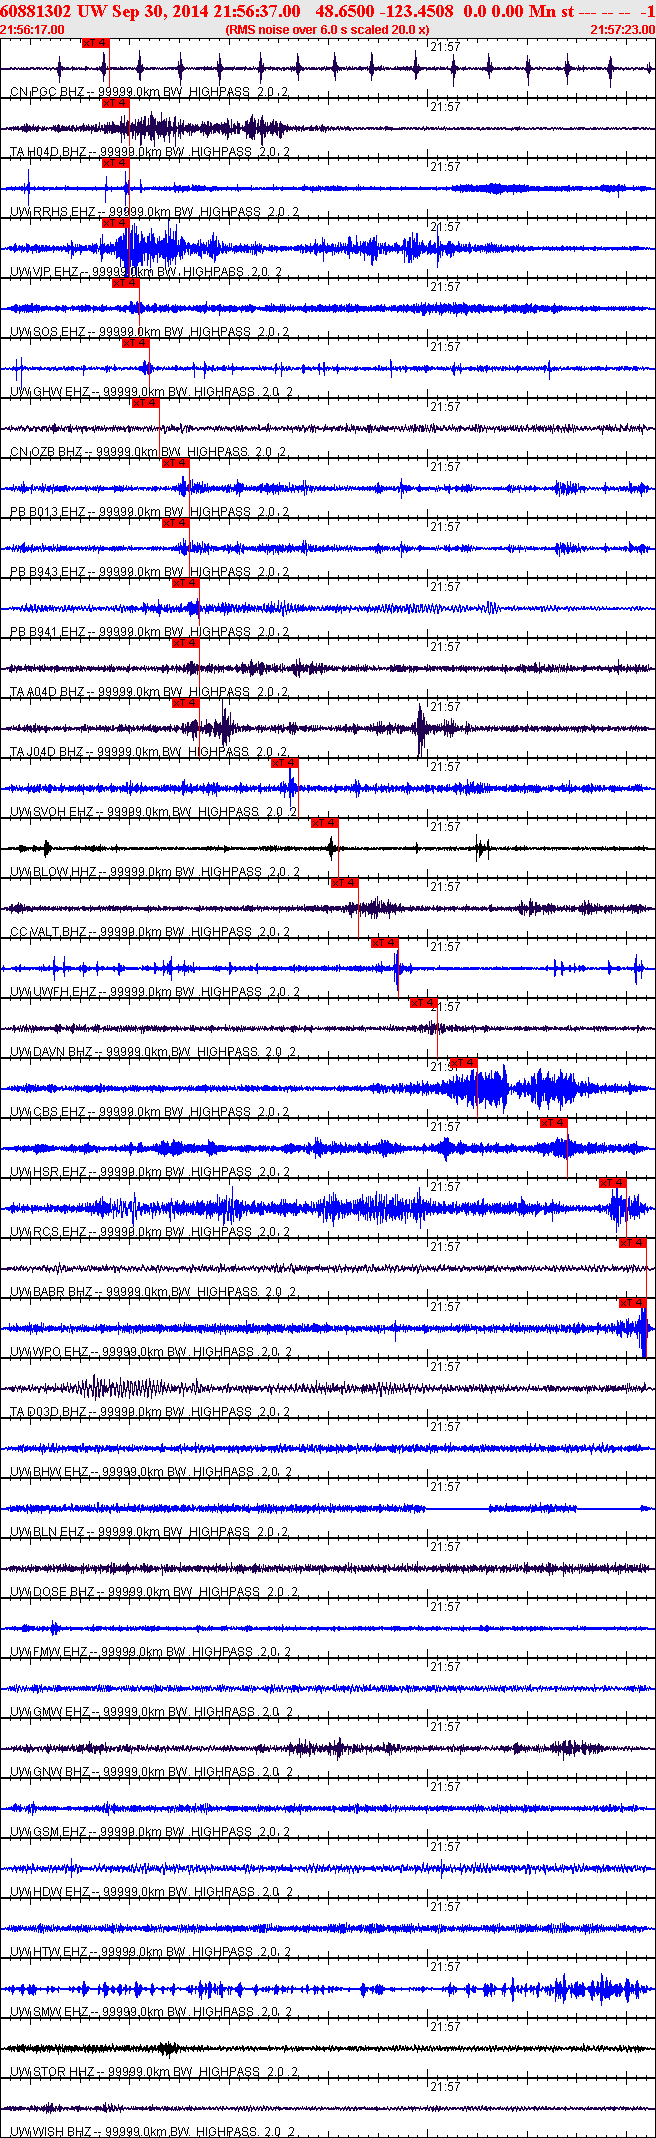Select the UW.VIP.EHZ station label

146,272
